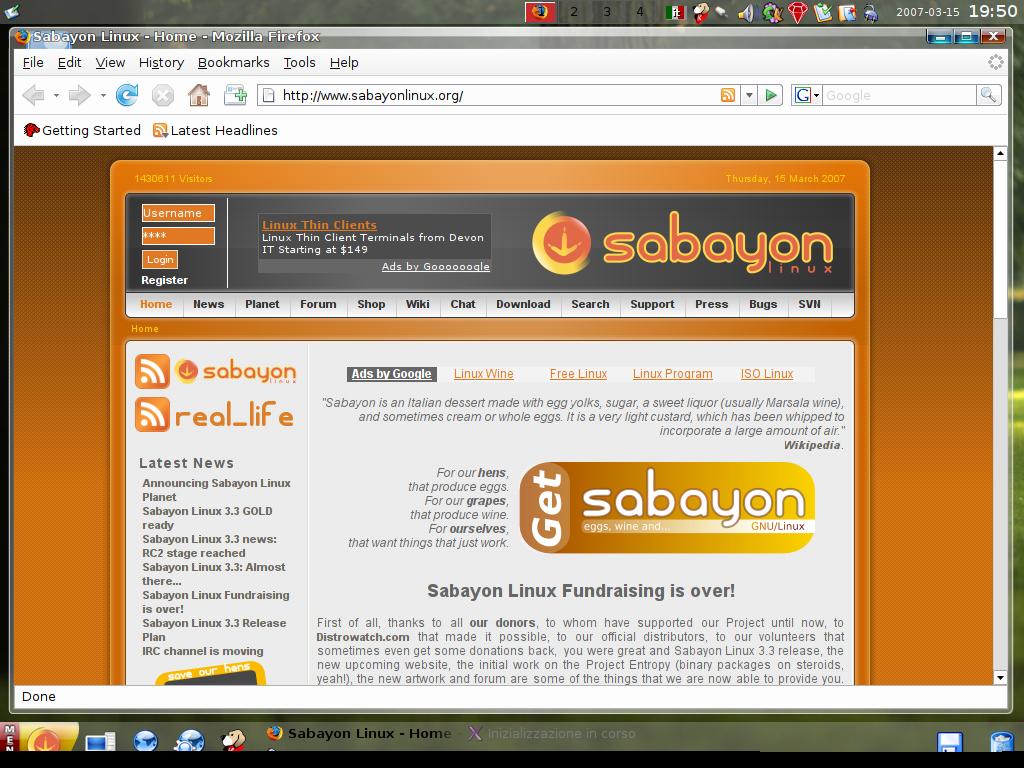Click the Getting Started bookmark

(82, 130)
